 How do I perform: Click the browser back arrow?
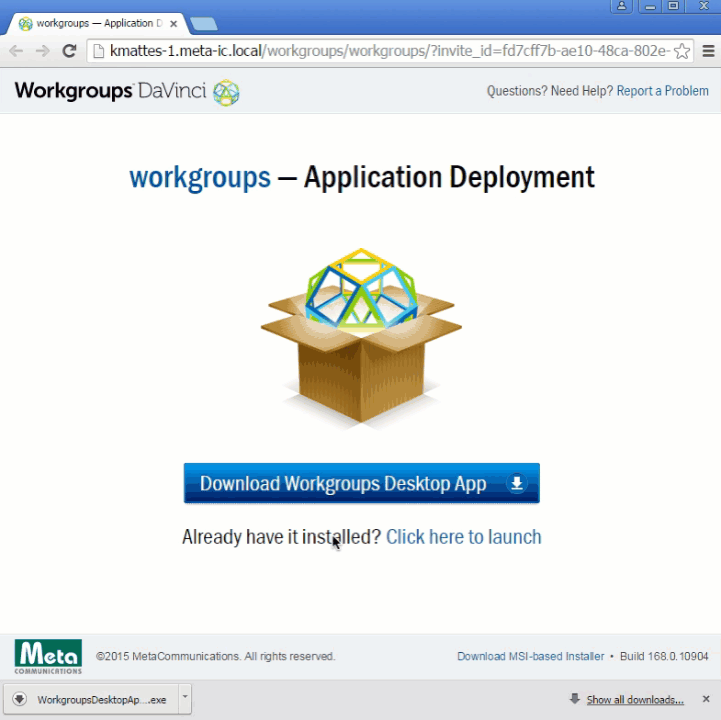click(16, 51)
